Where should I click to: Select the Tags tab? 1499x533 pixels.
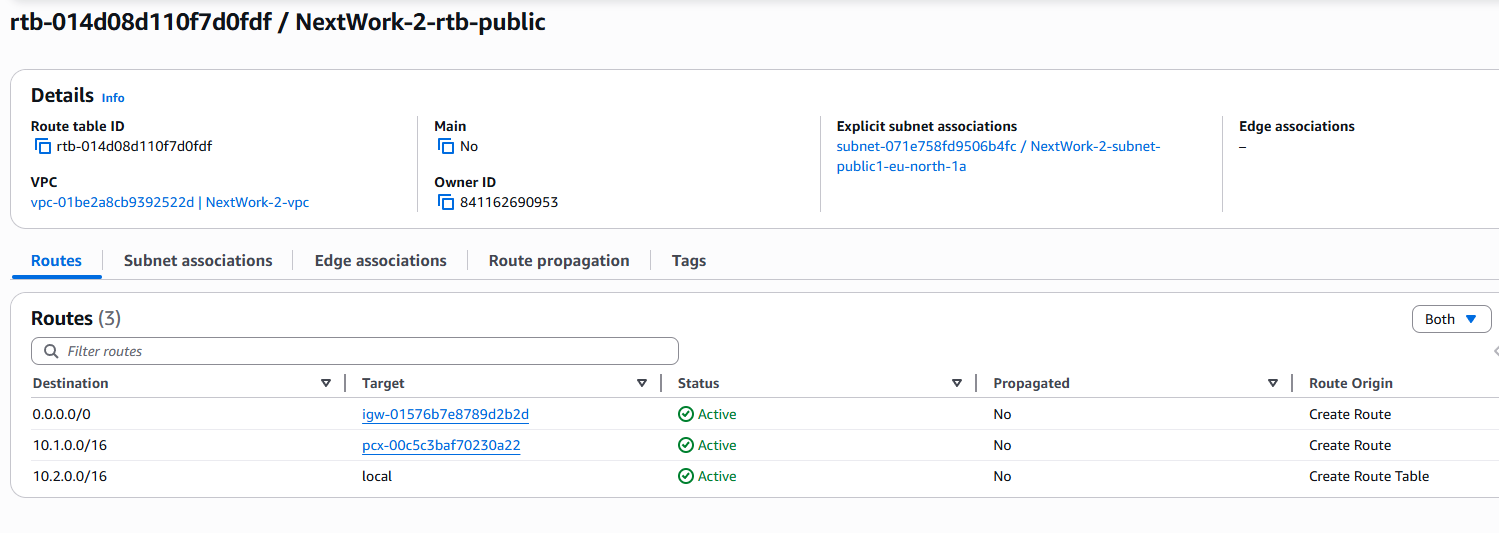688,261
